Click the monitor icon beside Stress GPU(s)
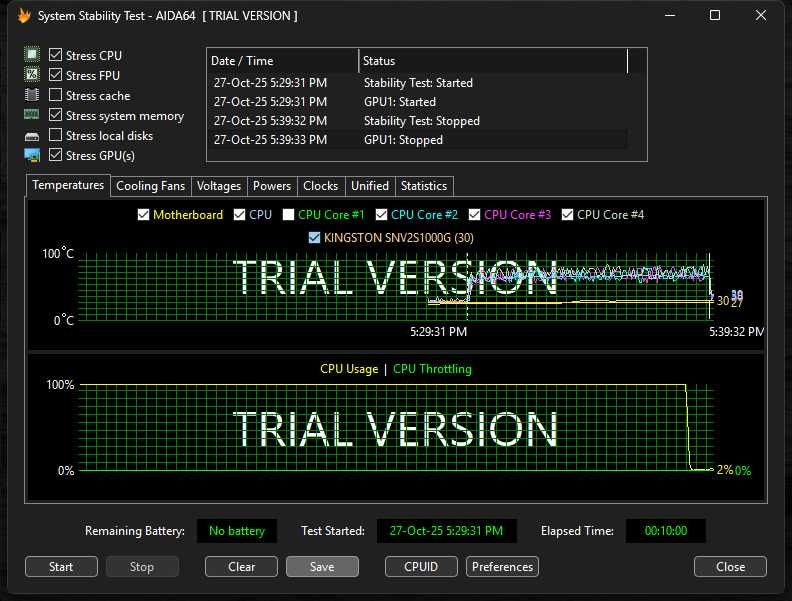 coord(32,156)
